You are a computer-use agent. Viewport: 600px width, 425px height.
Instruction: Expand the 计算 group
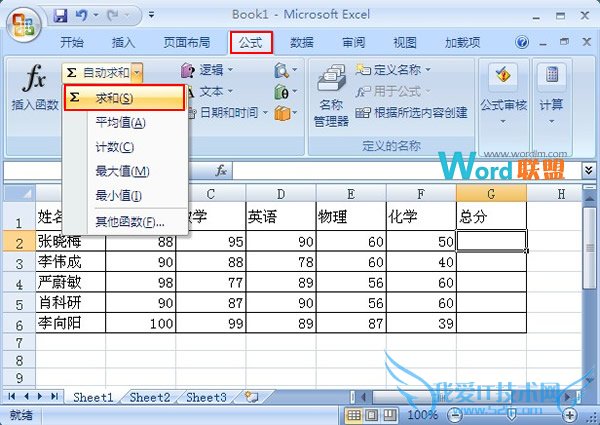(551, 96)
